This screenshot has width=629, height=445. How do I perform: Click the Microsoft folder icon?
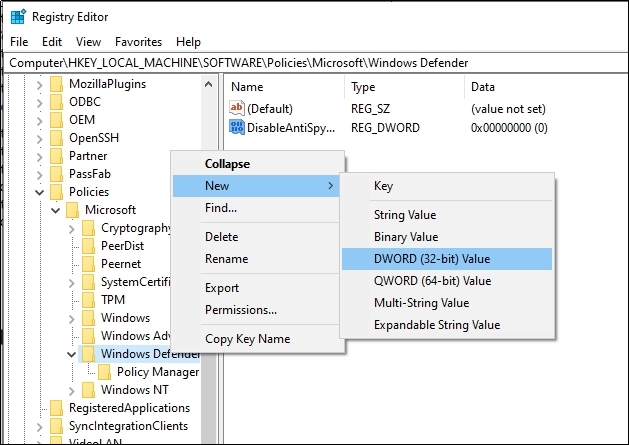click(73, 210)
